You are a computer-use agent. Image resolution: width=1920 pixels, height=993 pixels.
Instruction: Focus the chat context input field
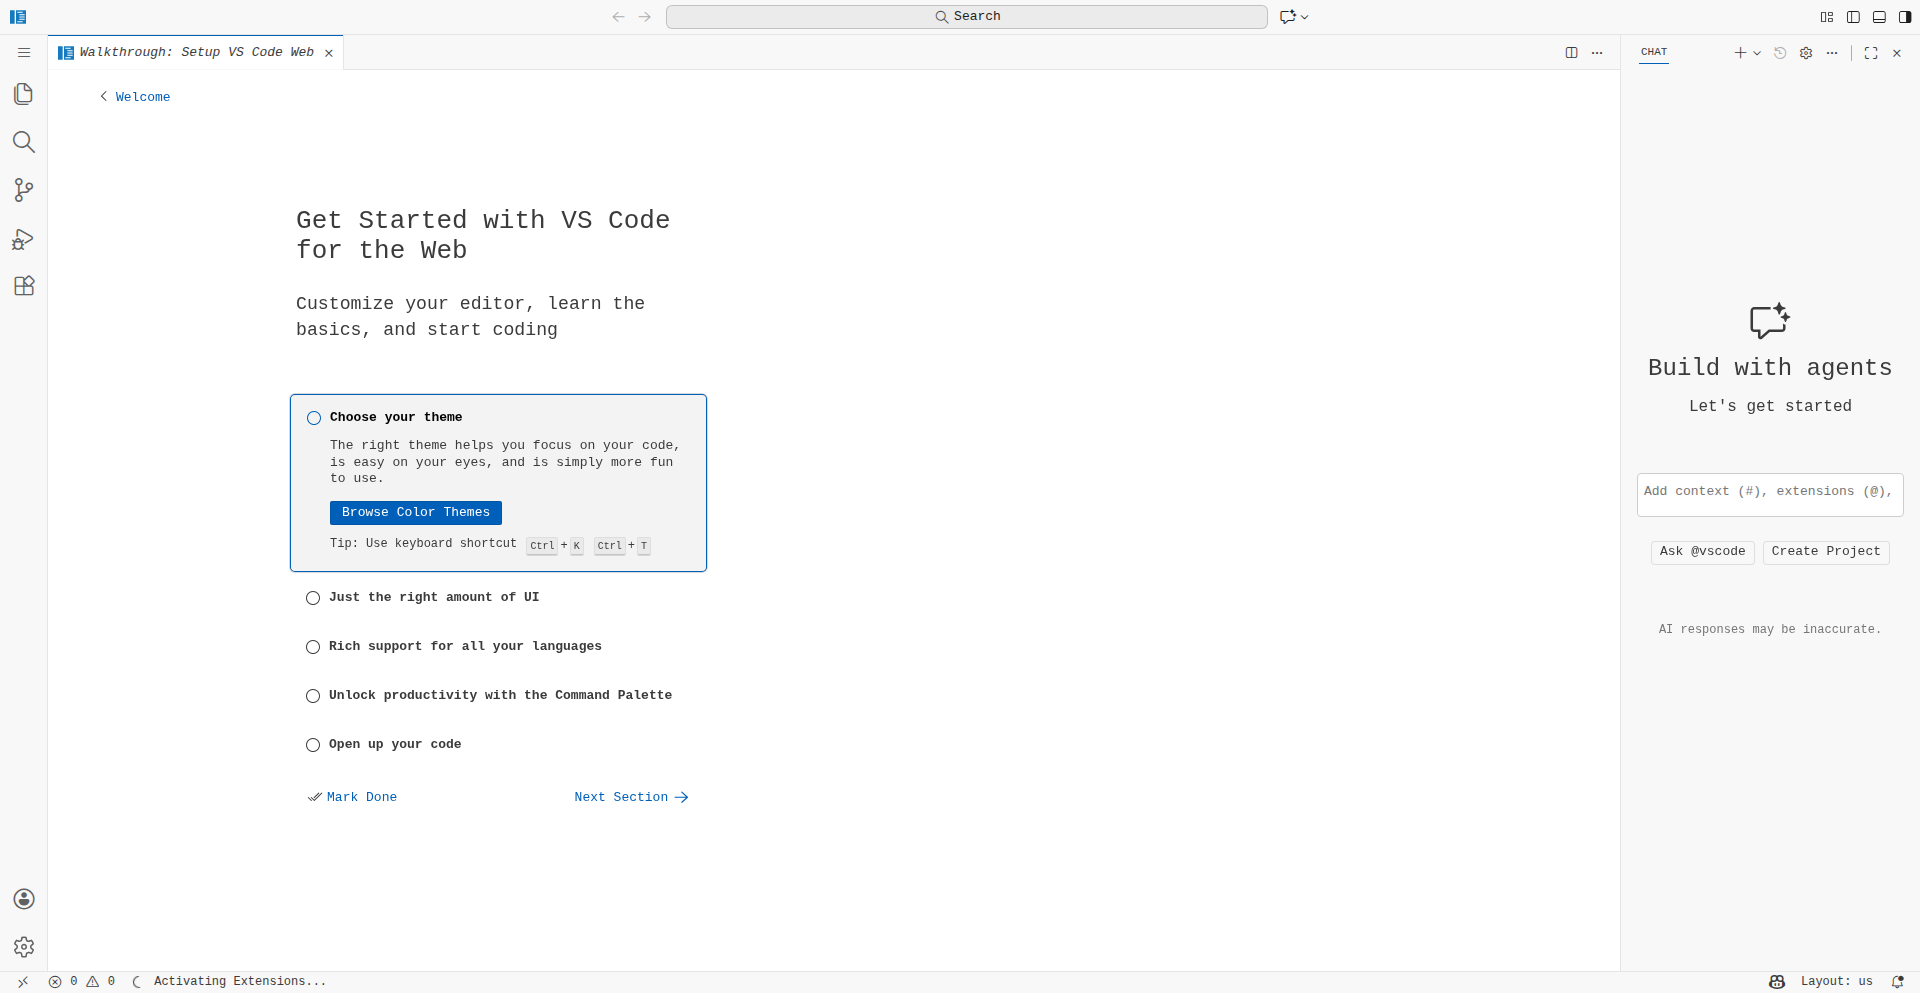(x=1768, y=492)
